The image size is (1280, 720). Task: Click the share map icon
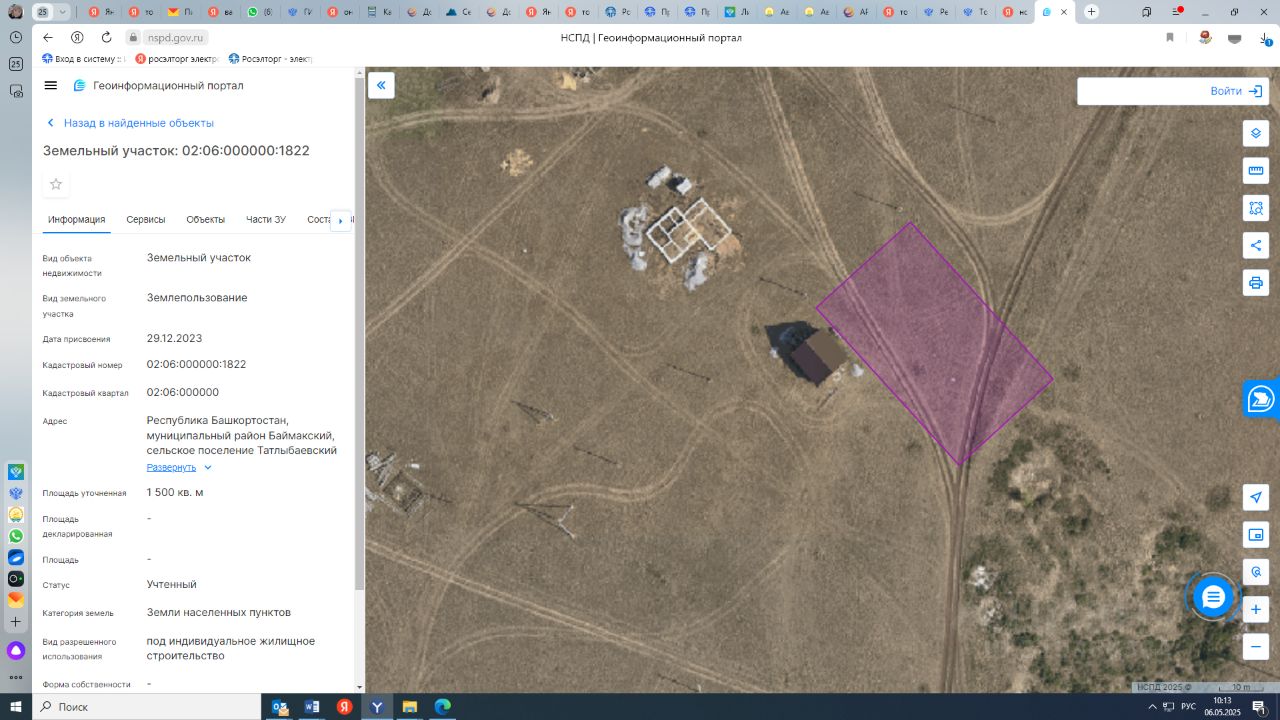(x=1256, y=245)
